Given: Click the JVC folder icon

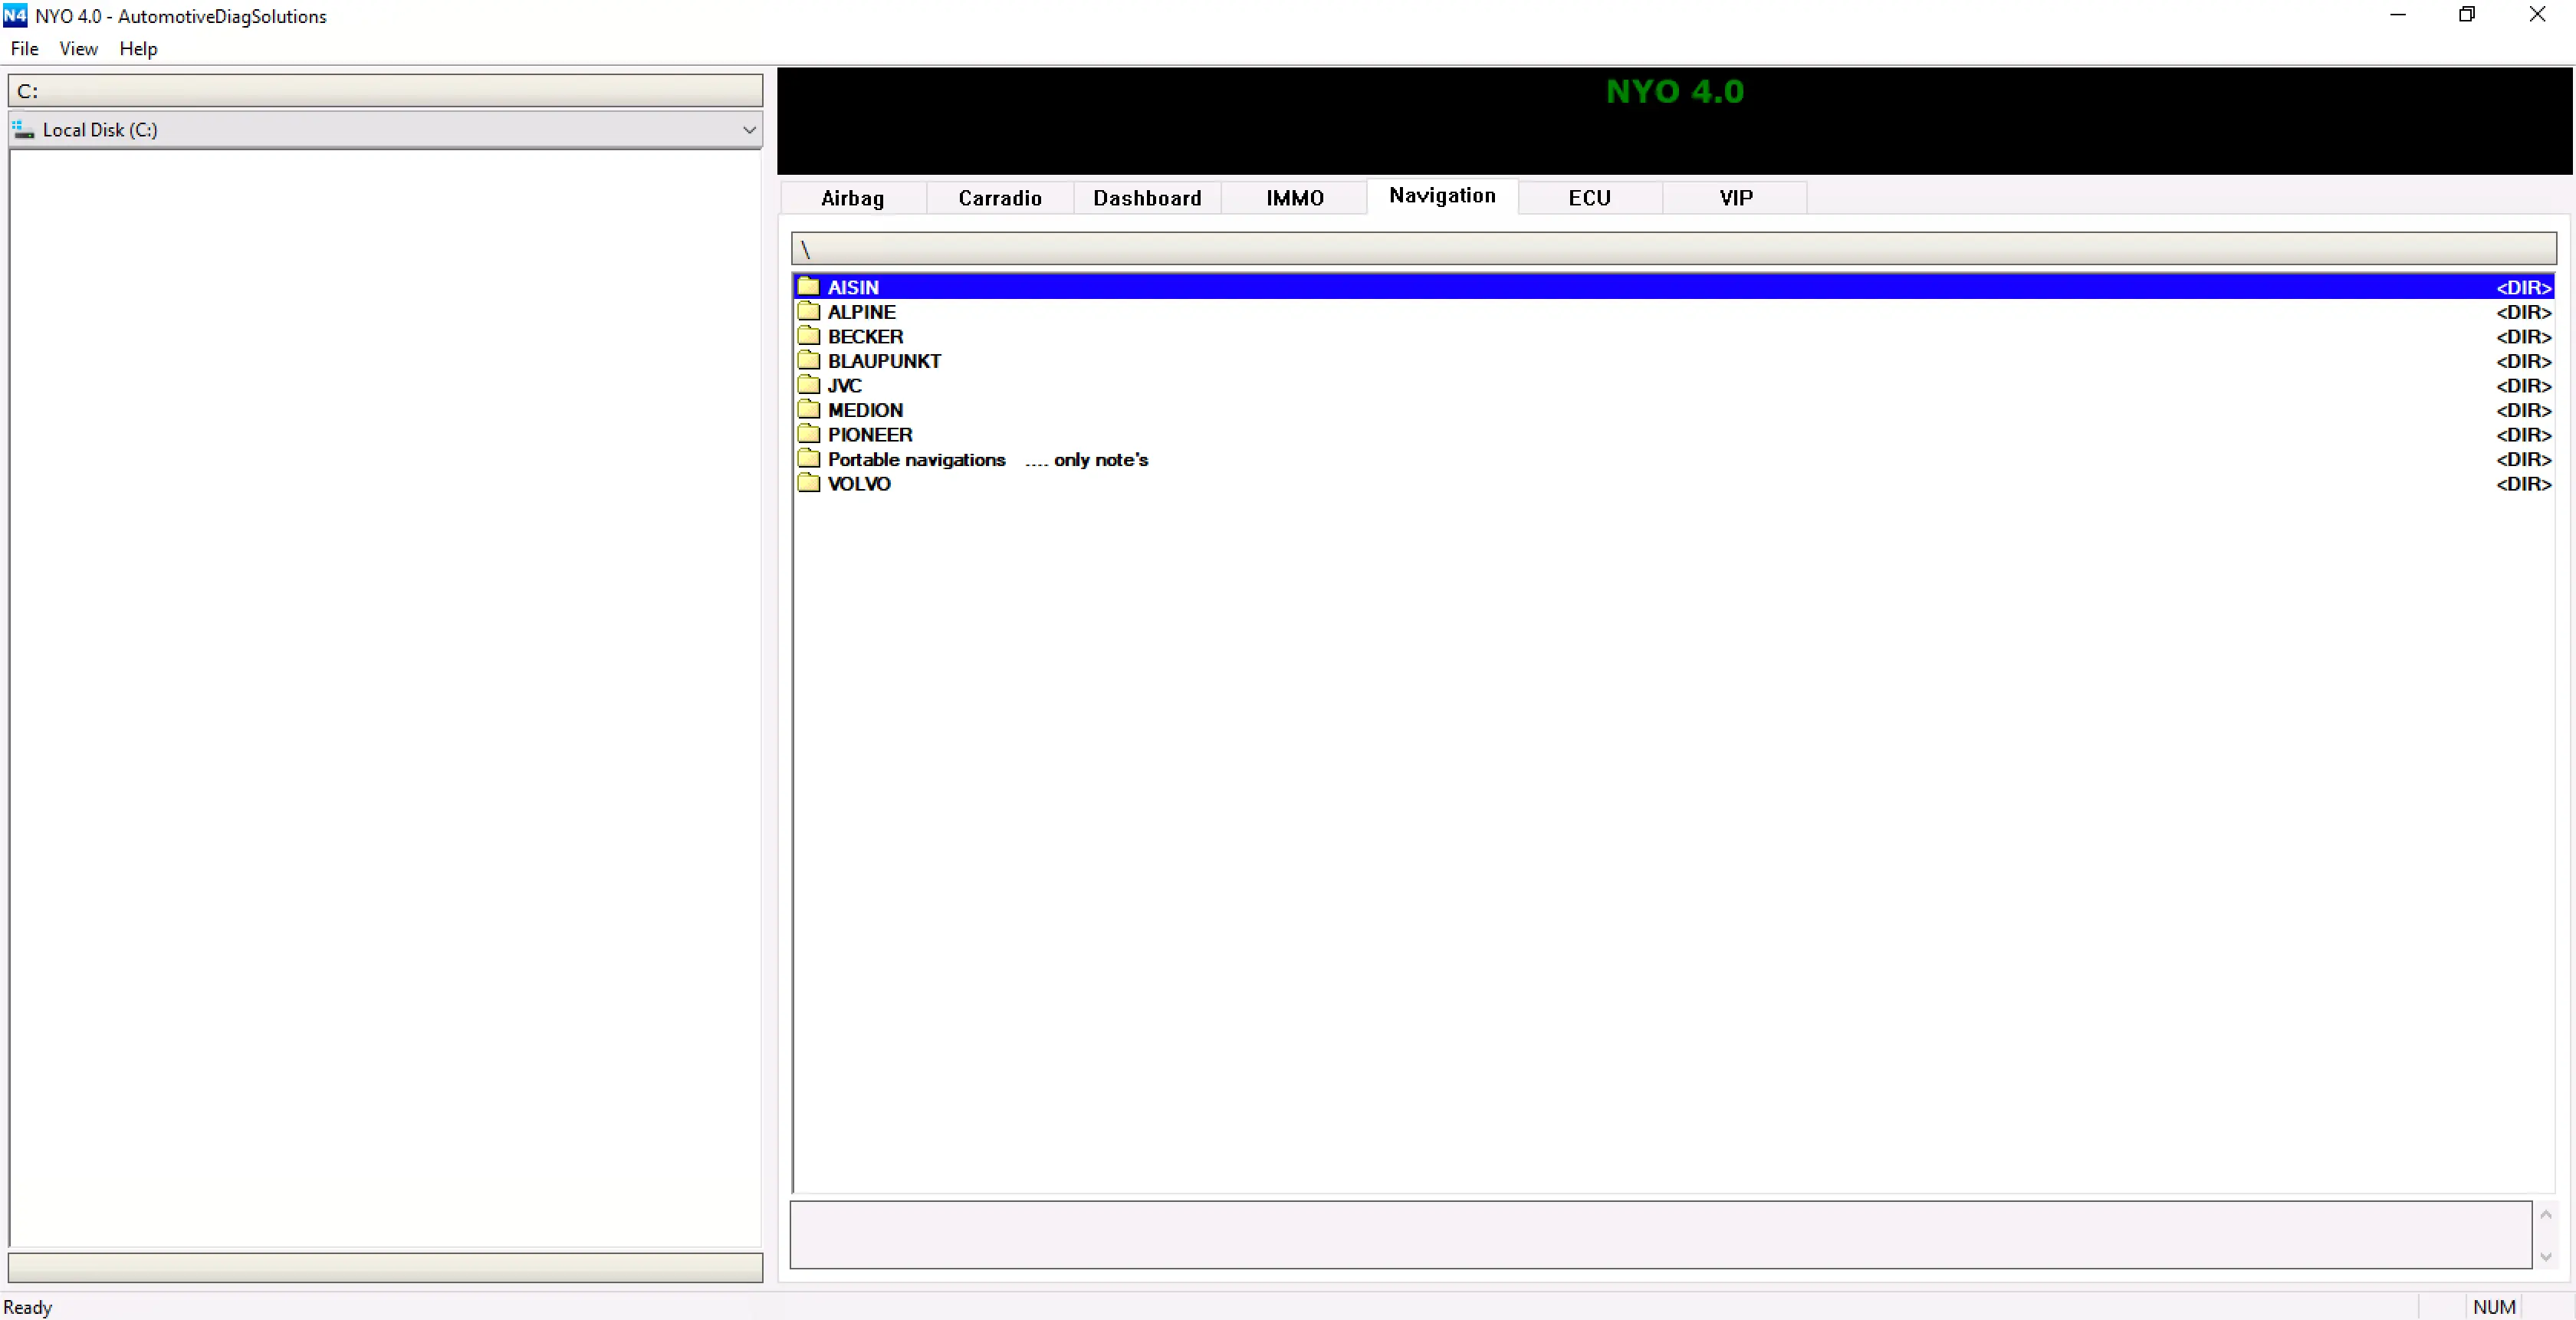Looking at the screenshot, I should pyautogui.click(x=808, y=385).
